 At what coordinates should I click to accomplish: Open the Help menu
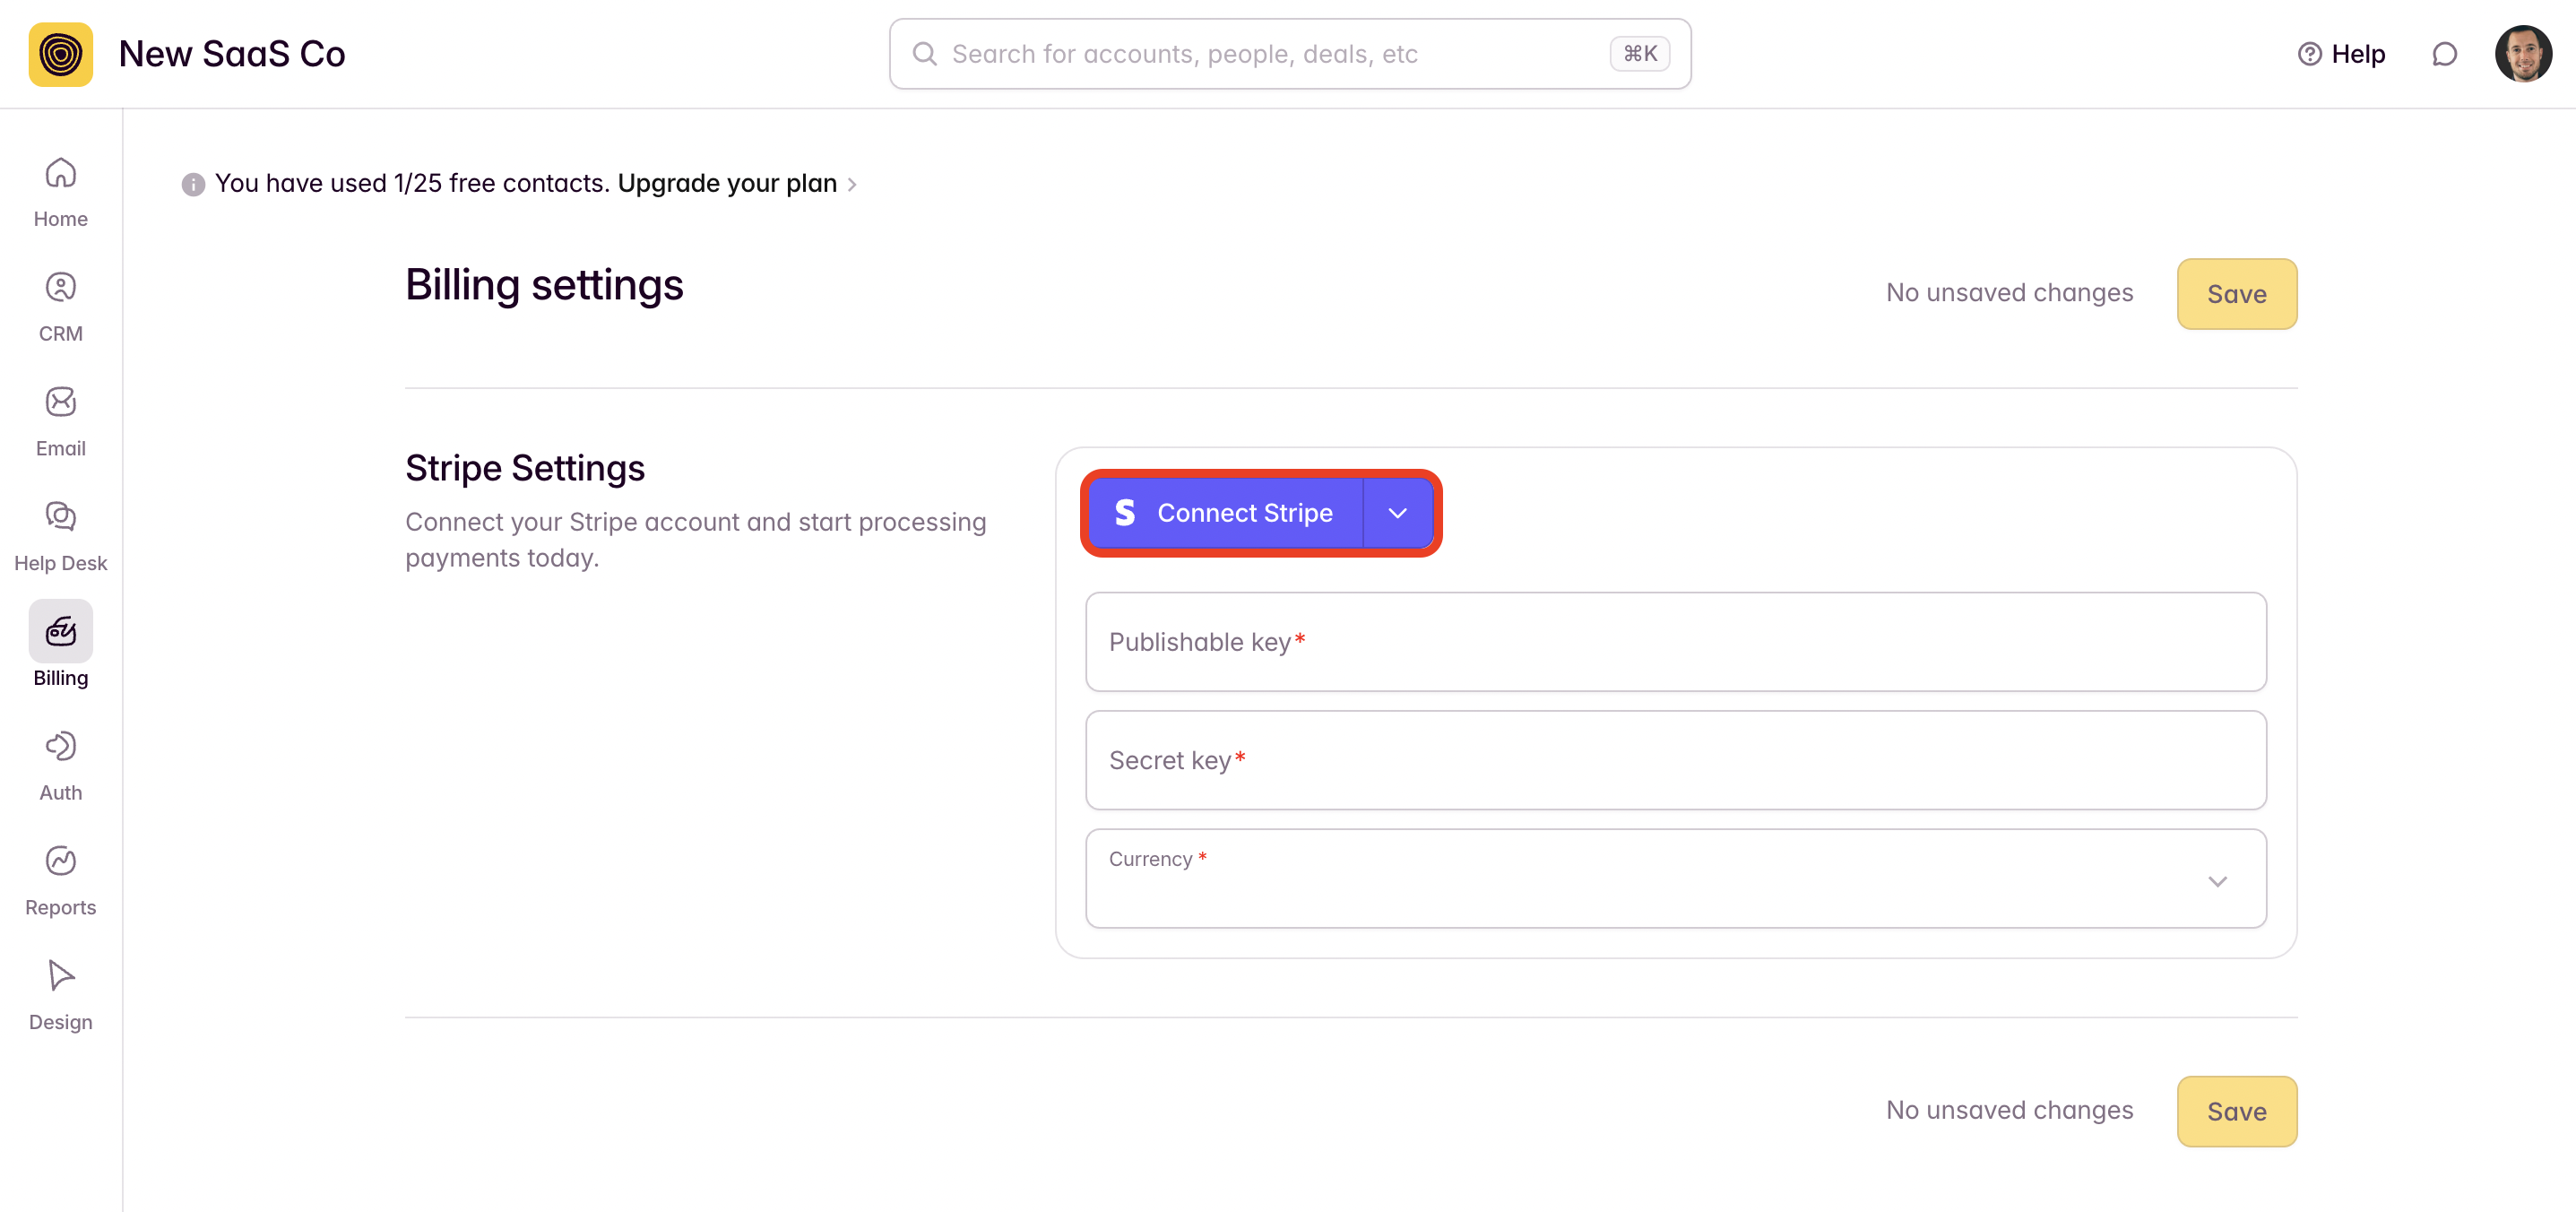(x=2340, y=54)
